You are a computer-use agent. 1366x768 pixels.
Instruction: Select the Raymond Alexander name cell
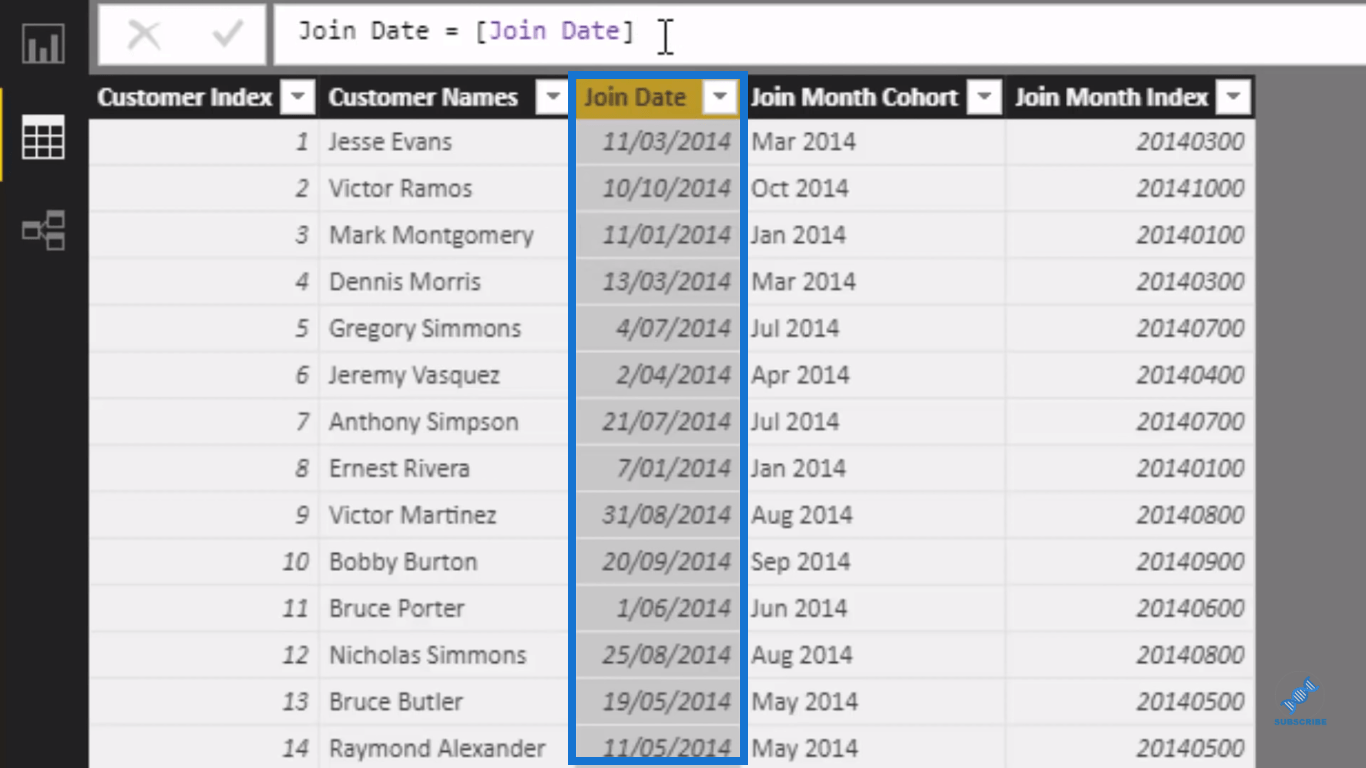[443, 748]
